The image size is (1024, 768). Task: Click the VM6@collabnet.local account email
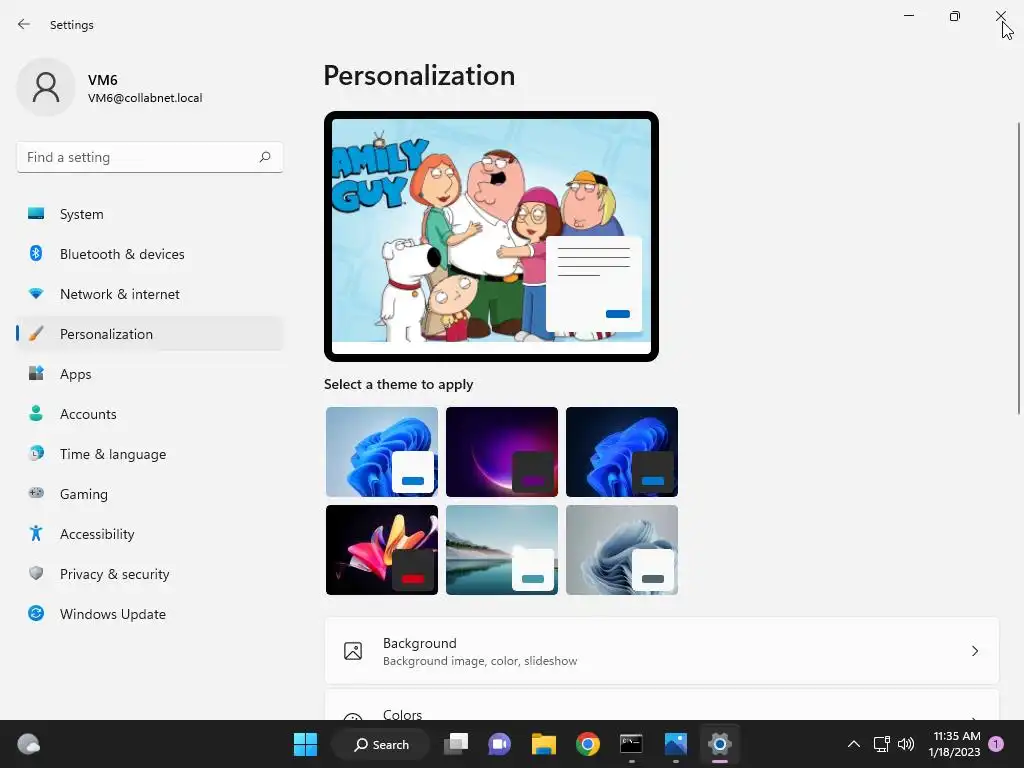click(x=145, y=98)
